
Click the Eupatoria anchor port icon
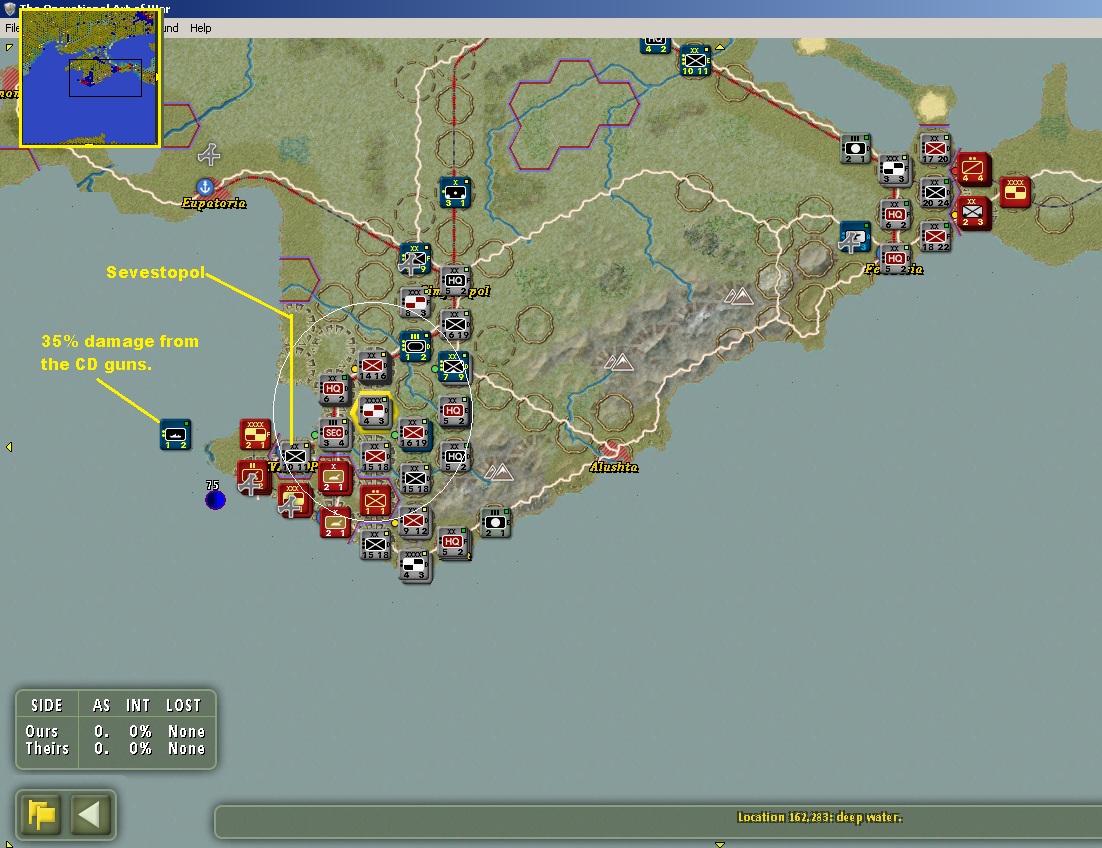click(x=205, y=187)
